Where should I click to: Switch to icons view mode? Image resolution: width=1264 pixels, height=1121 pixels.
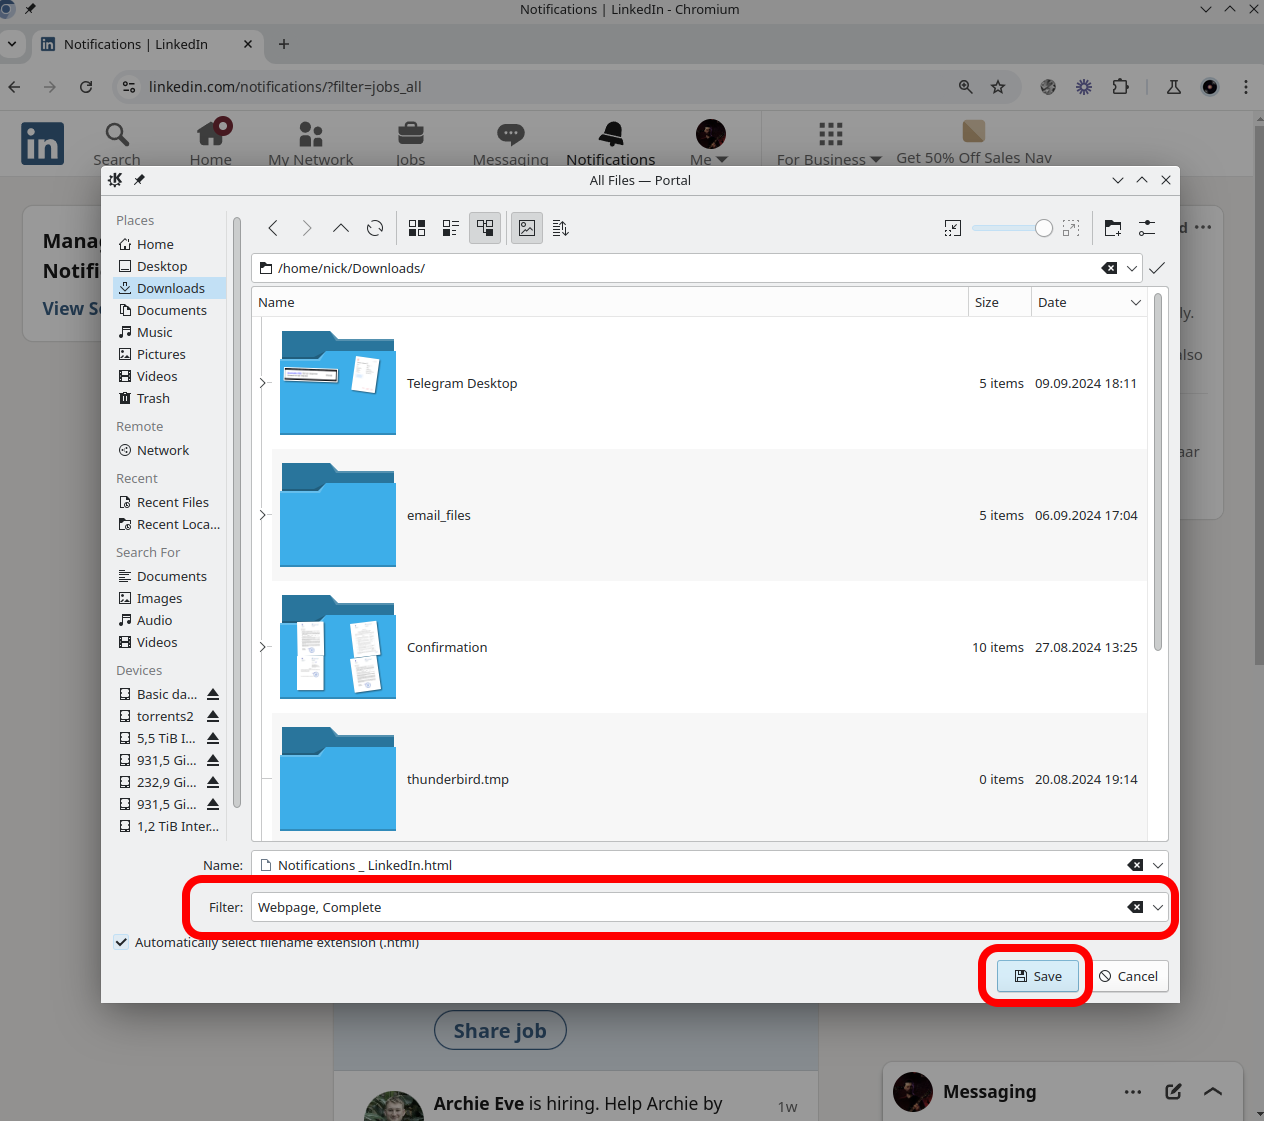tap(417, 228)
